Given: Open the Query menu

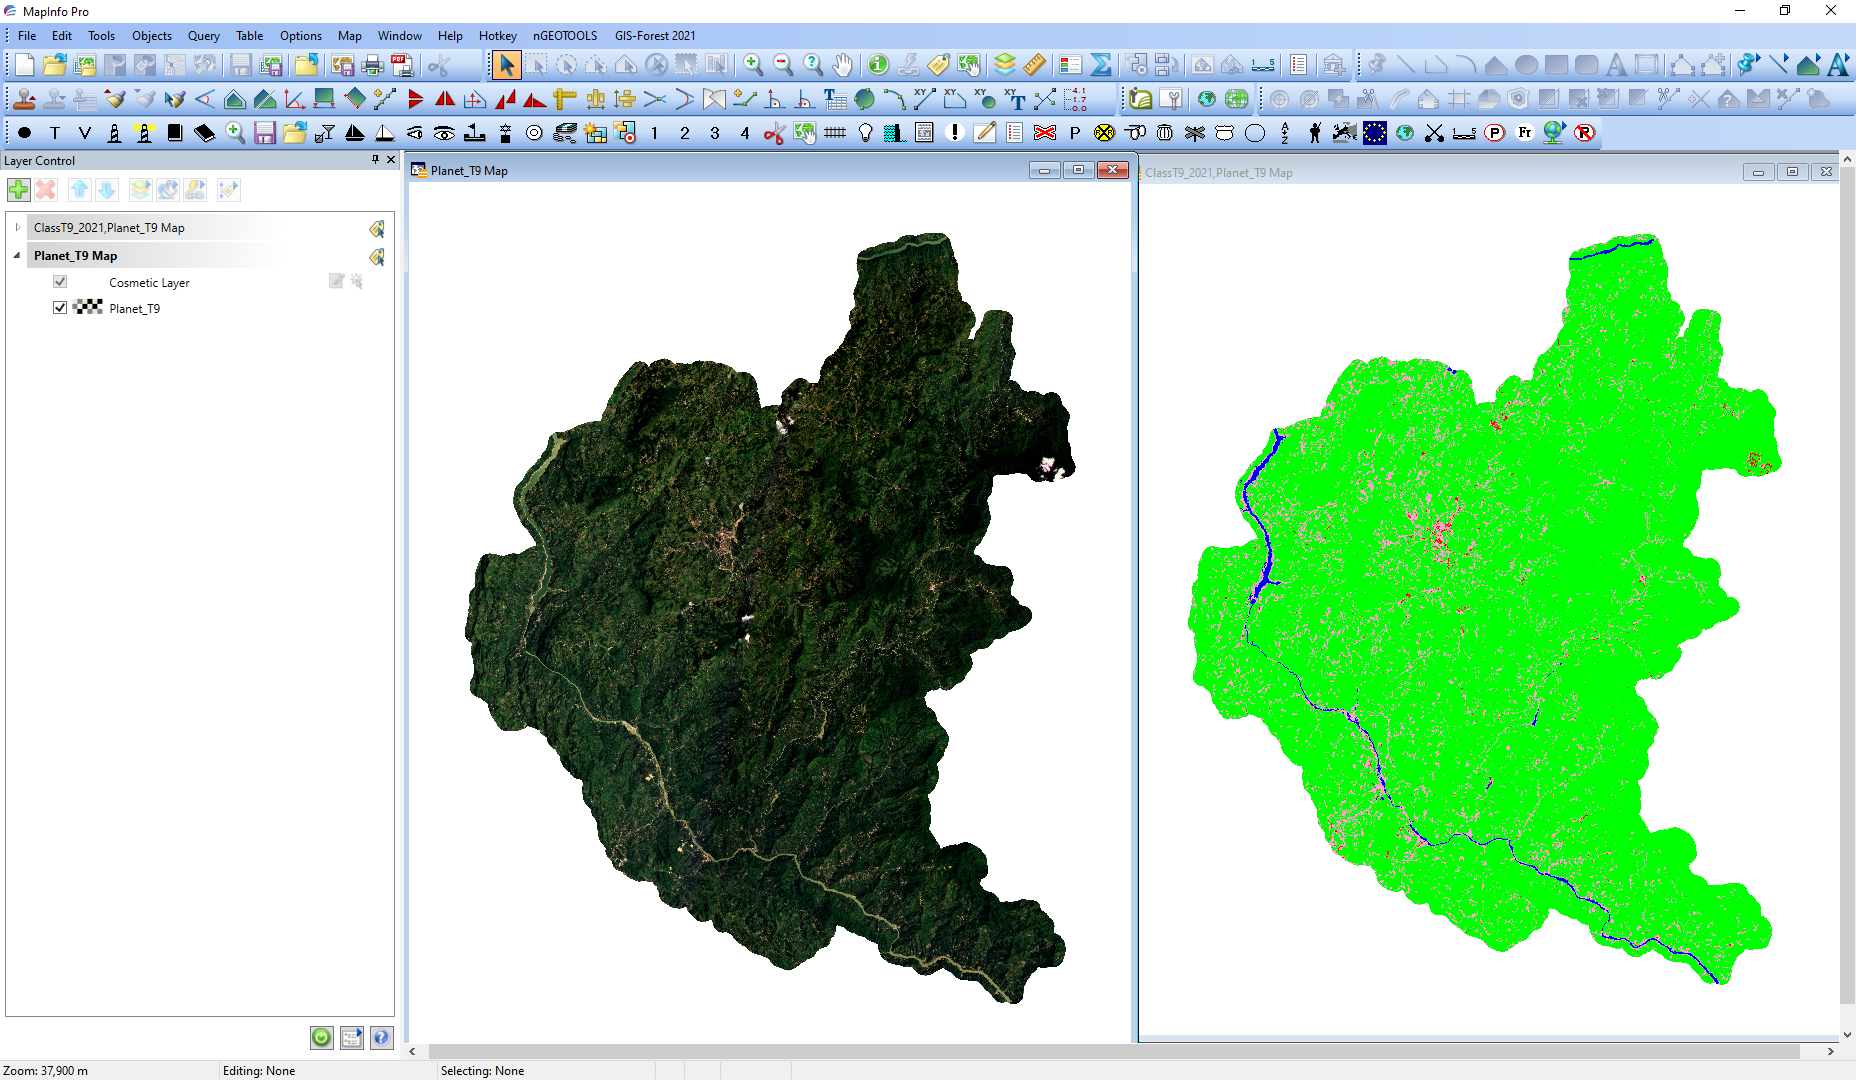Looking at the screenshot, I should click(x=204, y=35).
